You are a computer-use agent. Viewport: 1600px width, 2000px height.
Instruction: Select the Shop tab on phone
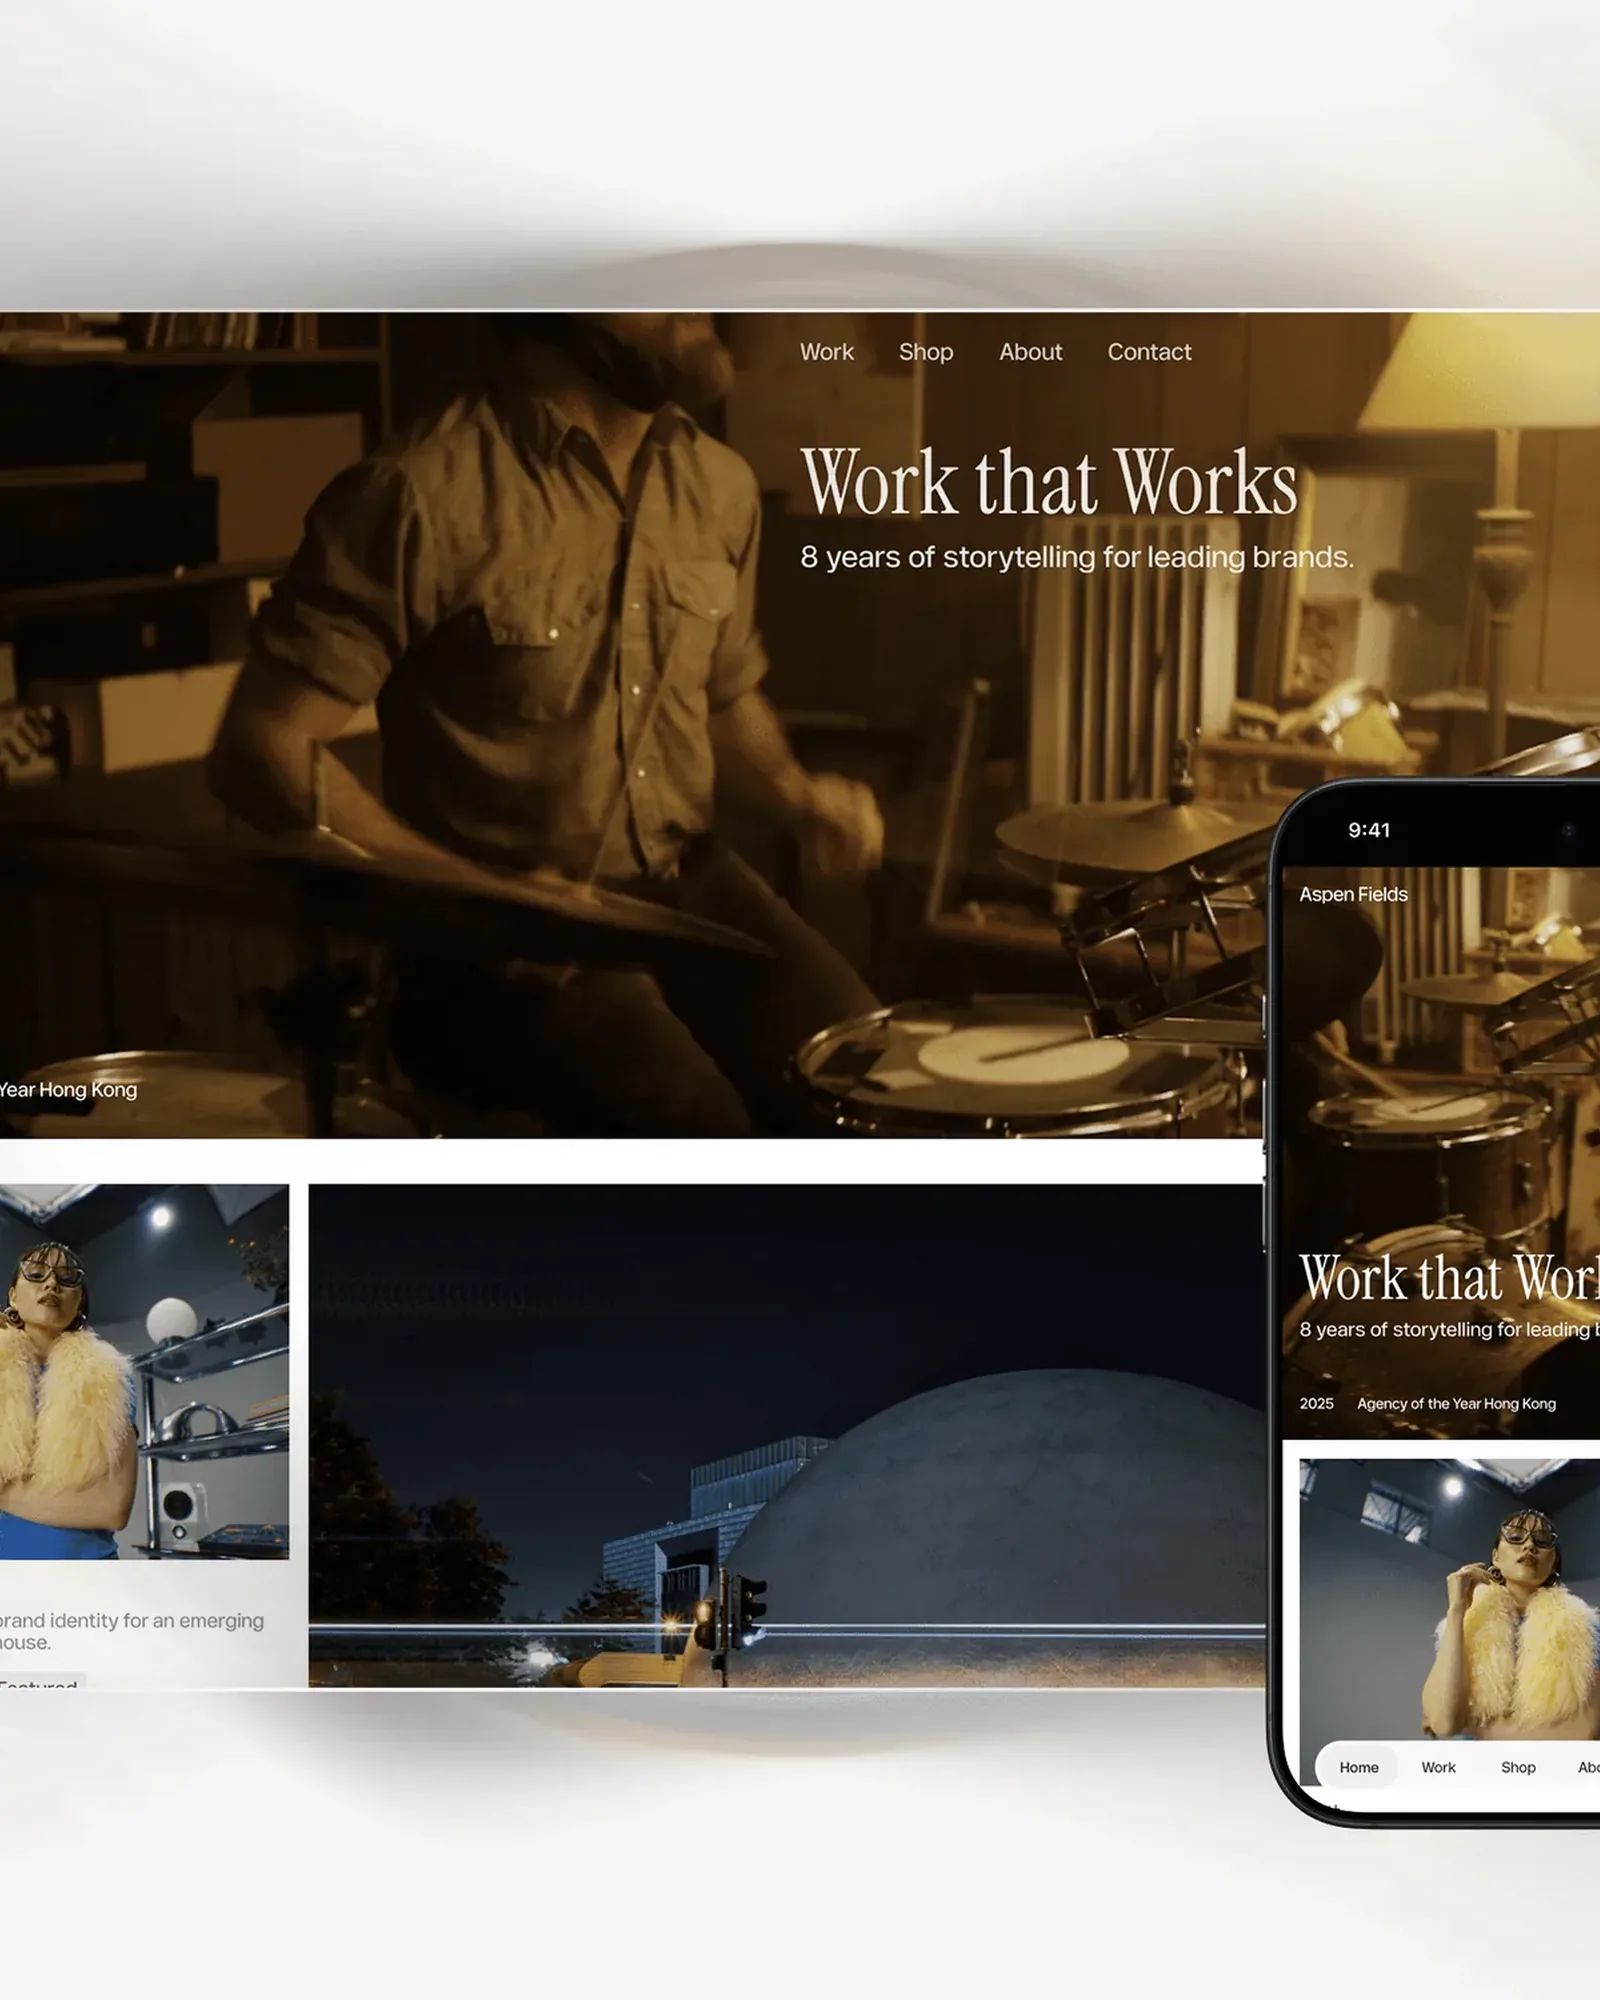tap(1518, 1767)
